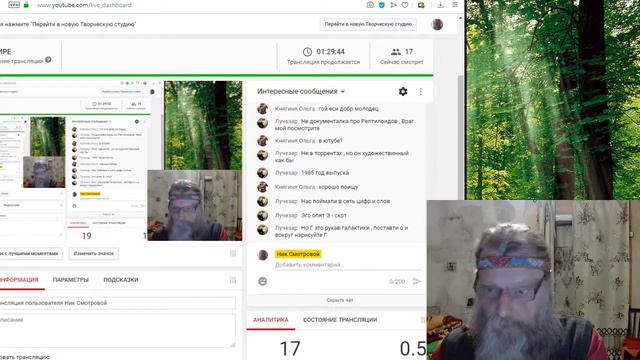The image size is (640, 360).
Task: Open the emoji picker in chat input
Action: (x=262, y=281)
